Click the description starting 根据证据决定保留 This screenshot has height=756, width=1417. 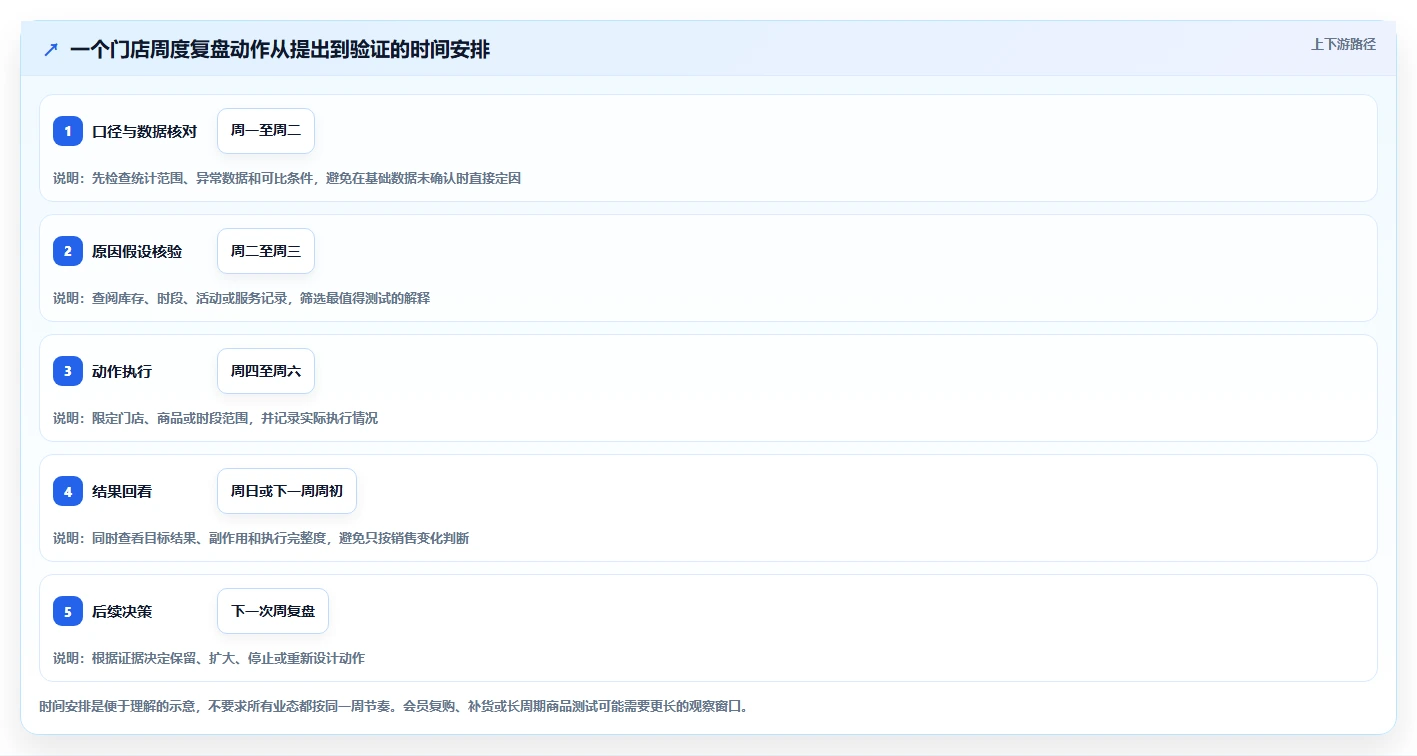[x=209, y=658]
